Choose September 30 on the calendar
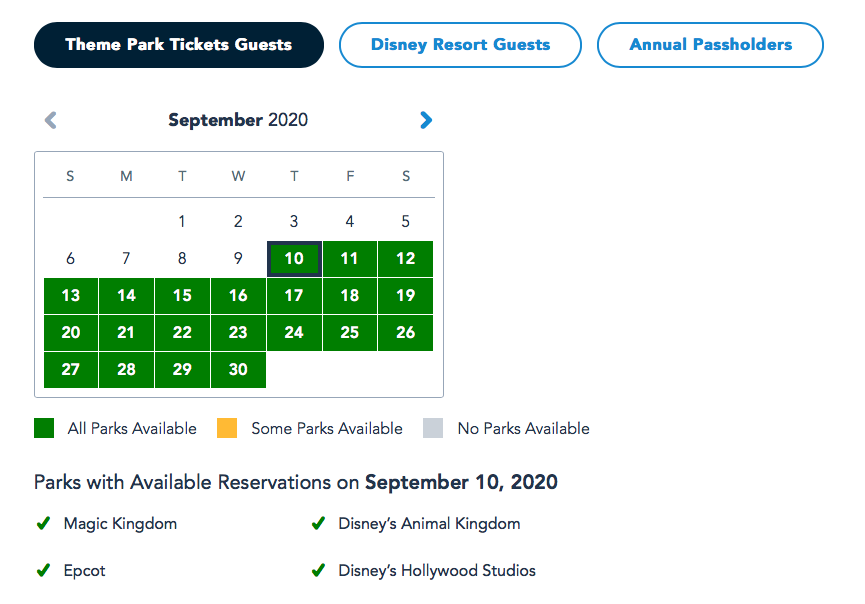Image resolution: width=865 pixels, height=604 pixels. pyautogui.click(x=238, y=370)
